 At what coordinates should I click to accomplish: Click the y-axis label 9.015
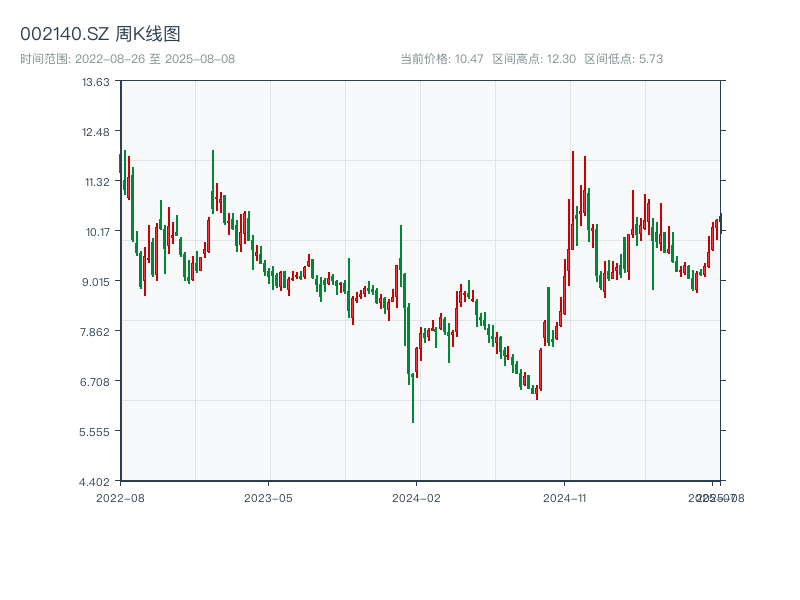[95, 282]
